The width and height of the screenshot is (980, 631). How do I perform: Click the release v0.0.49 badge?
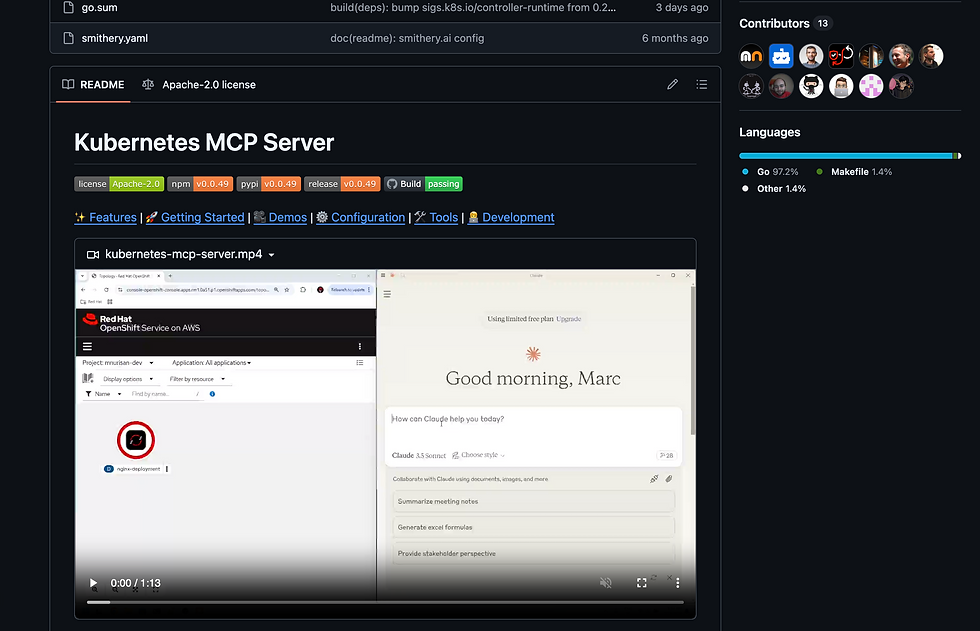point(342,184)
